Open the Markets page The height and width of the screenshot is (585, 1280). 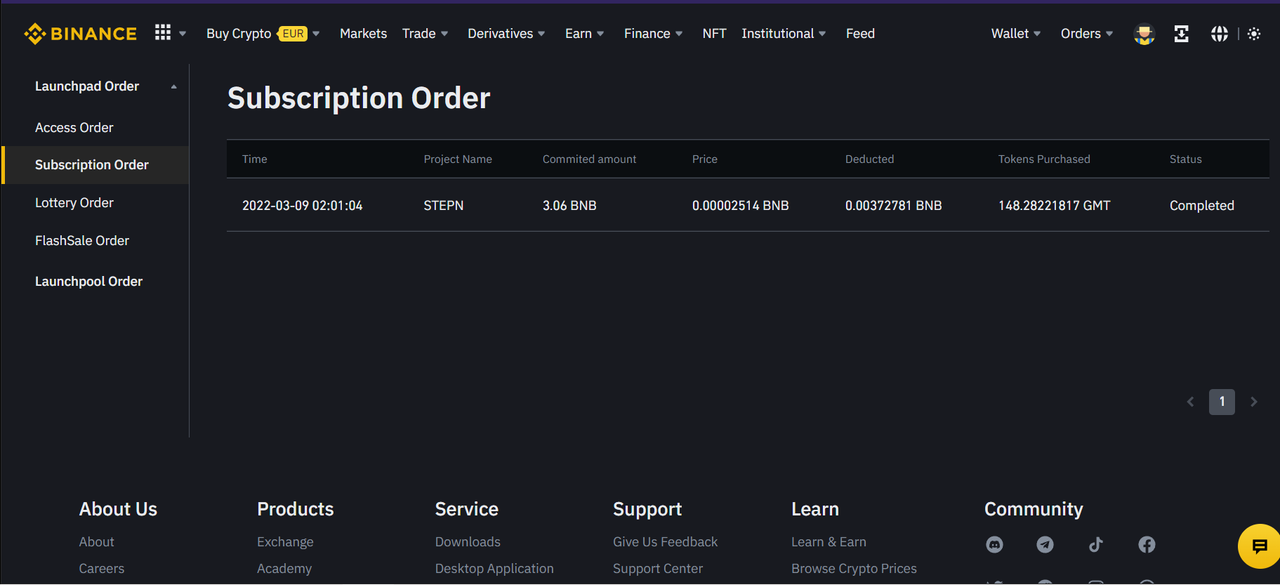click(363, 34)
